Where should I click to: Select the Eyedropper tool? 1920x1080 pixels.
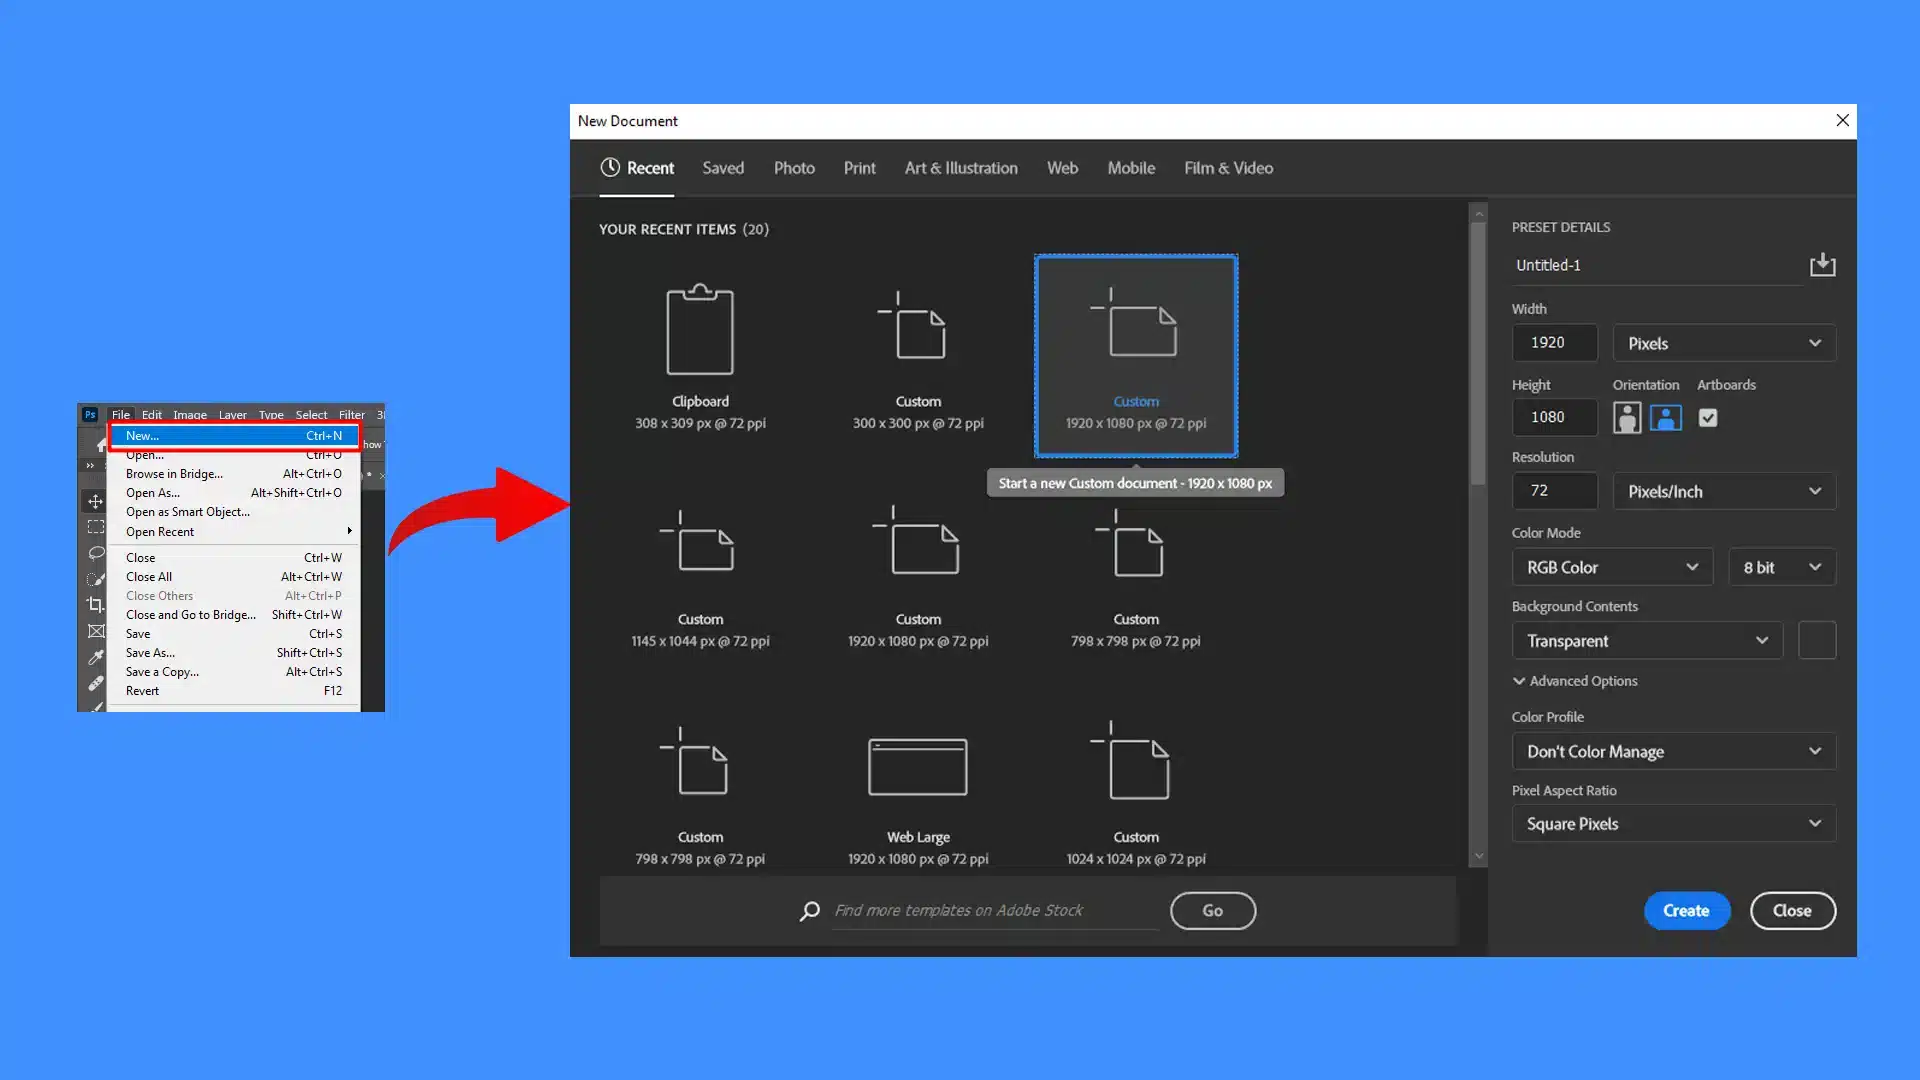pos(95,657)
